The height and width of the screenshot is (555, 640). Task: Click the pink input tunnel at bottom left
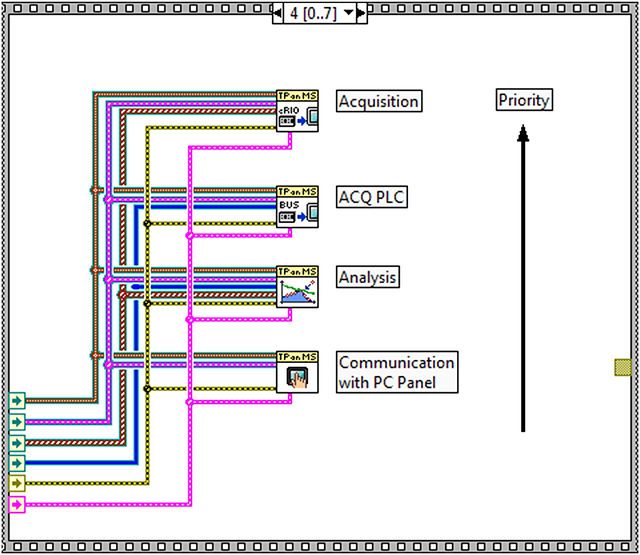click(17, 505)
